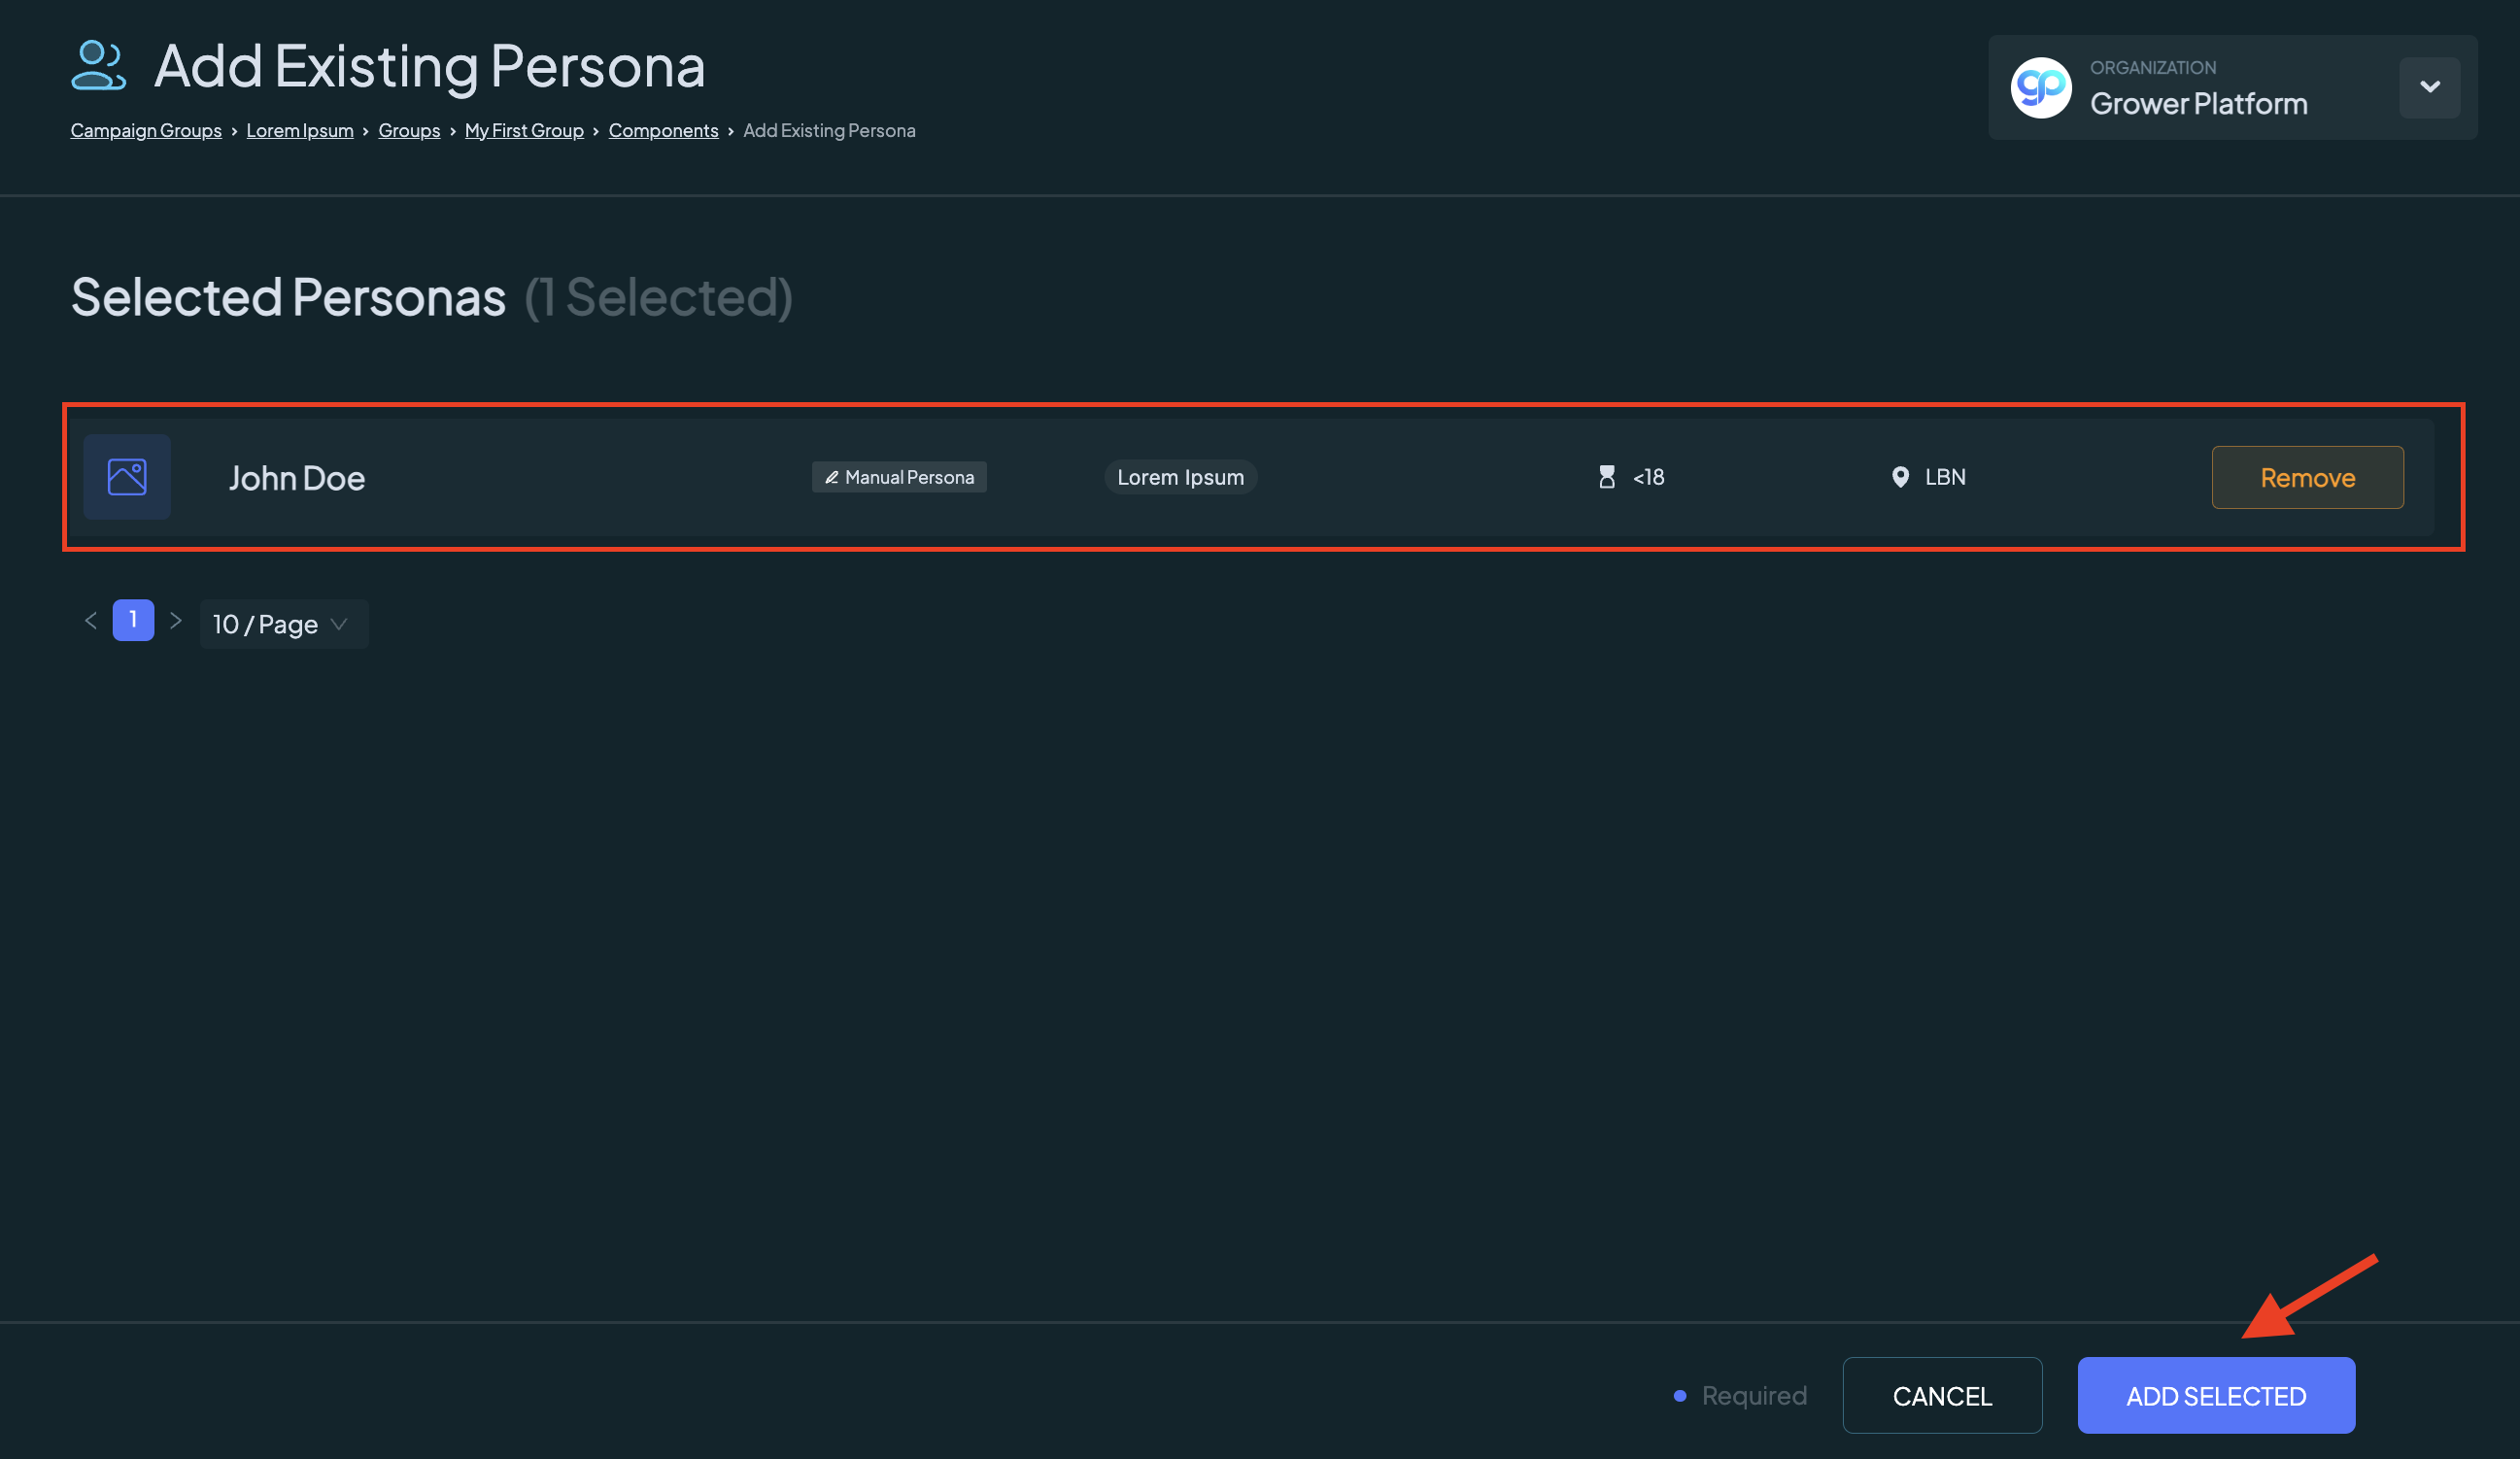Click the Grower Platform organization logo

tap(2040, 88)
